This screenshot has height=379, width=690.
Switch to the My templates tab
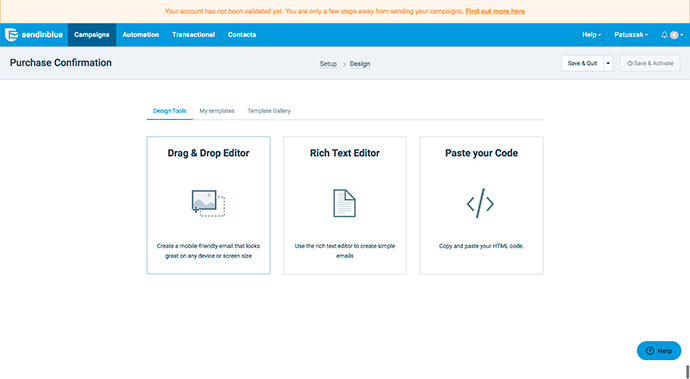(217, 111)
